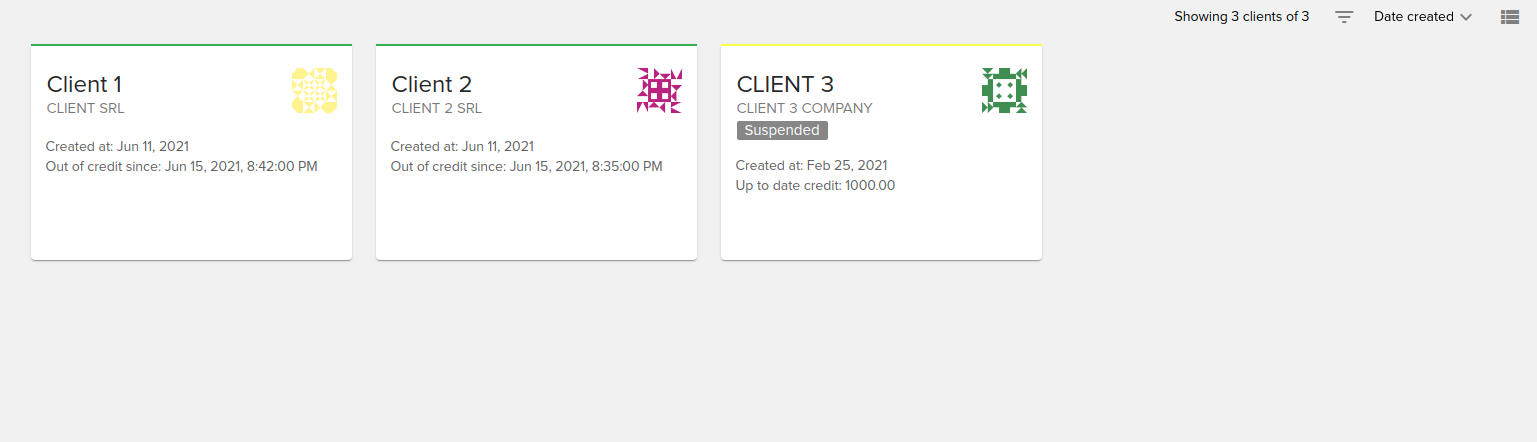The width and height of the screenshot is (1537, 442).
Task: Click CLIENT 3 green avatar icon
Action: click(x=1004, y=90)
